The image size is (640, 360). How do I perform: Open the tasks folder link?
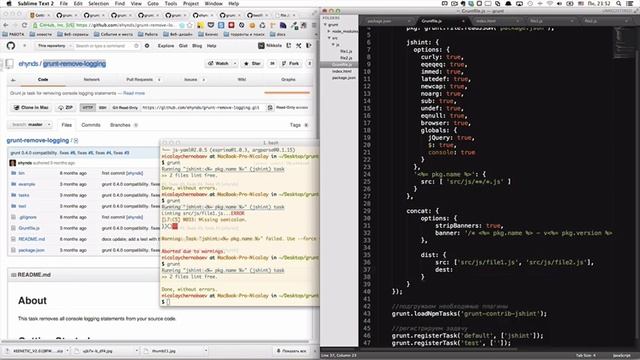point(24,195)
